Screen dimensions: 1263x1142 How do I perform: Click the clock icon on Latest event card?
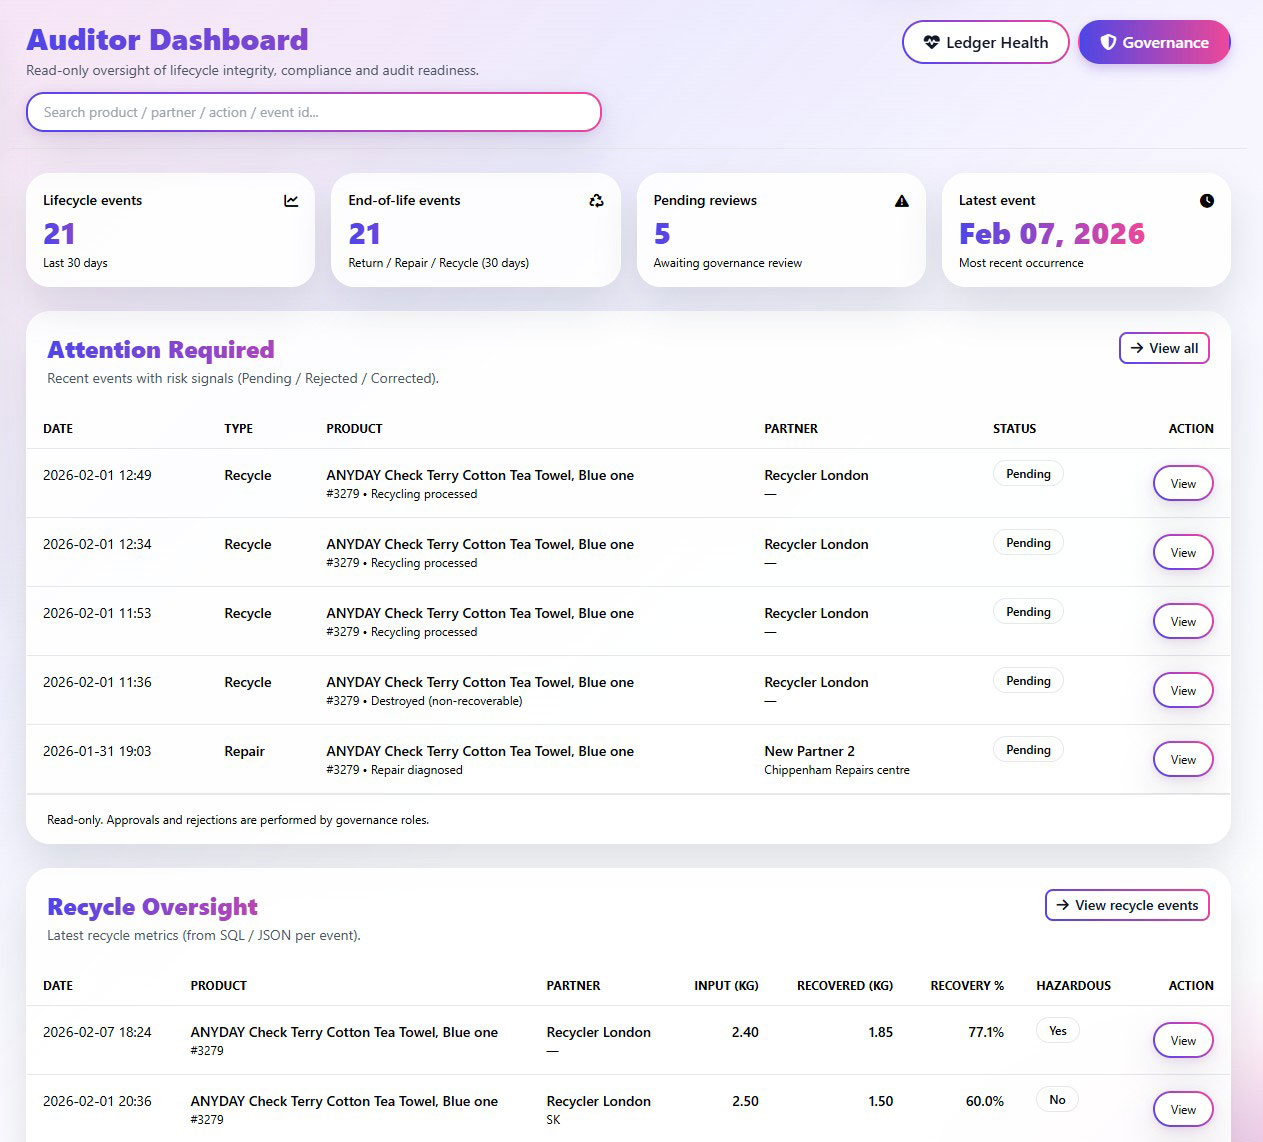tap(1207, 201)
